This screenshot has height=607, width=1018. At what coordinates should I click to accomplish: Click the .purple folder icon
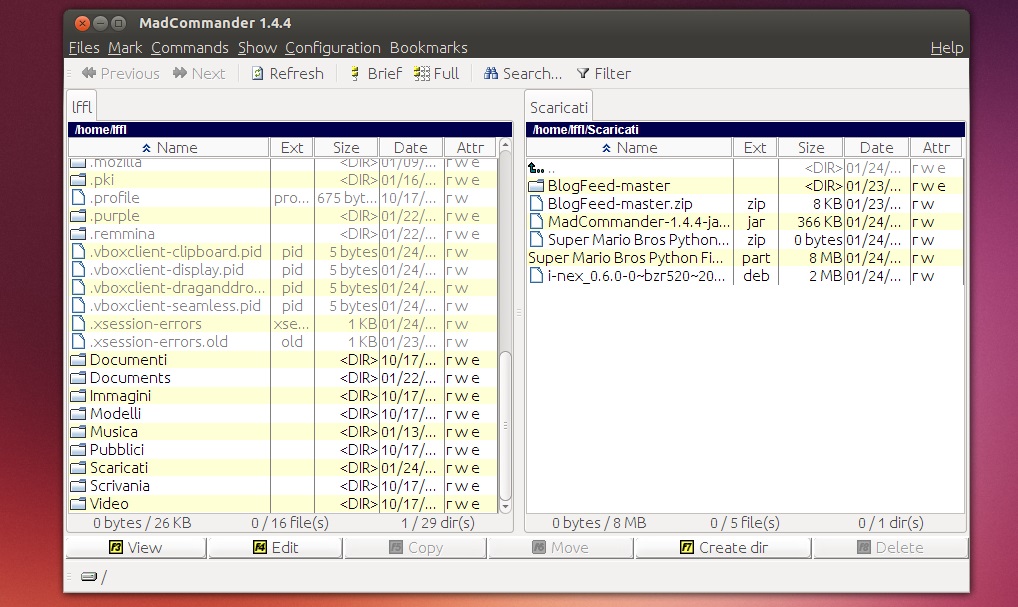pyautogui.click(x=78, y=216)
